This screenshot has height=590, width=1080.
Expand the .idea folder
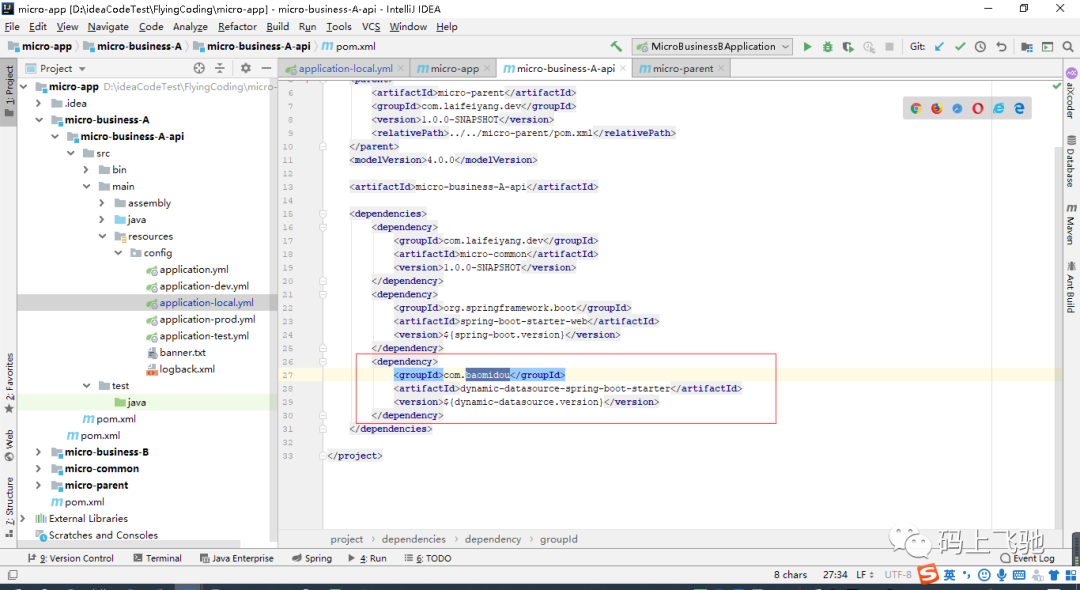click(x=39, y=103)
